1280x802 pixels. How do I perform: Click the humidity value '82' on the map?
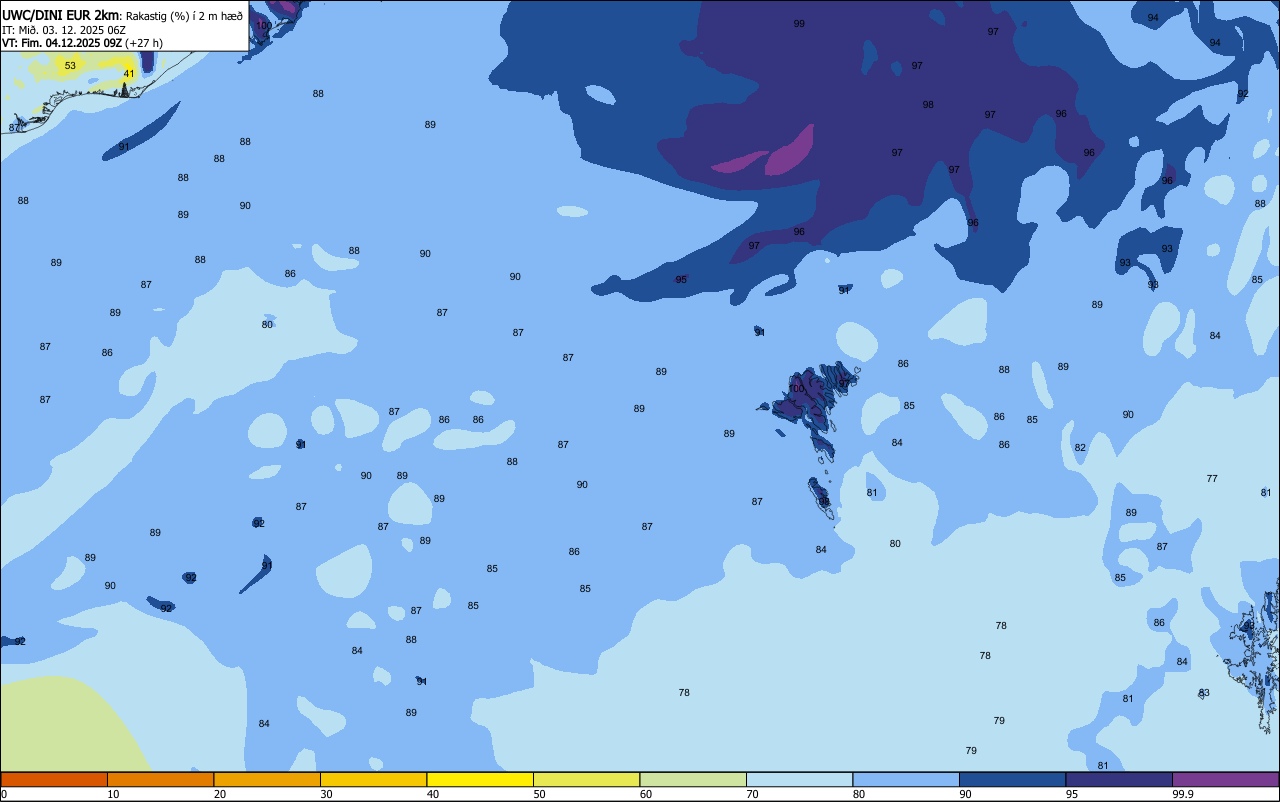click(1080, 448)
